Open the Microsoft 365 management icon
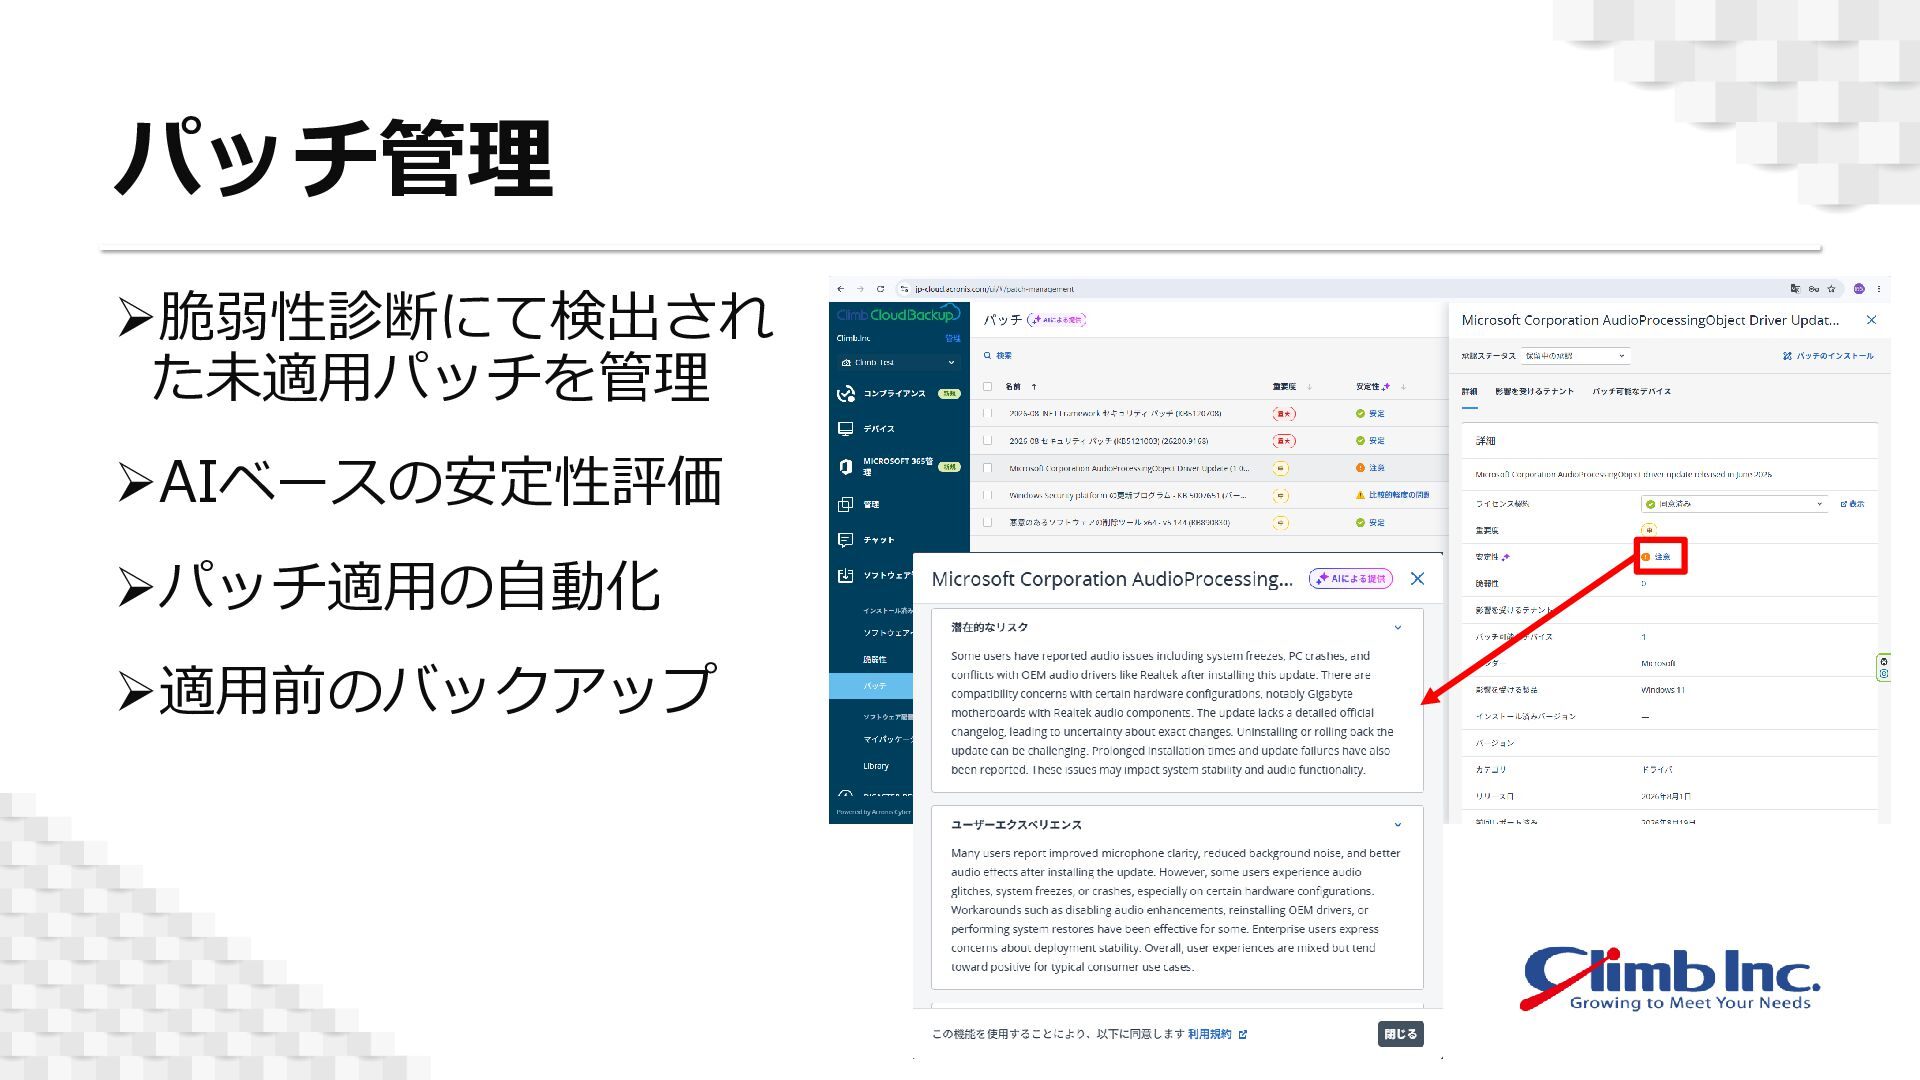The image size is (1920, 1080). click(846, 466)
